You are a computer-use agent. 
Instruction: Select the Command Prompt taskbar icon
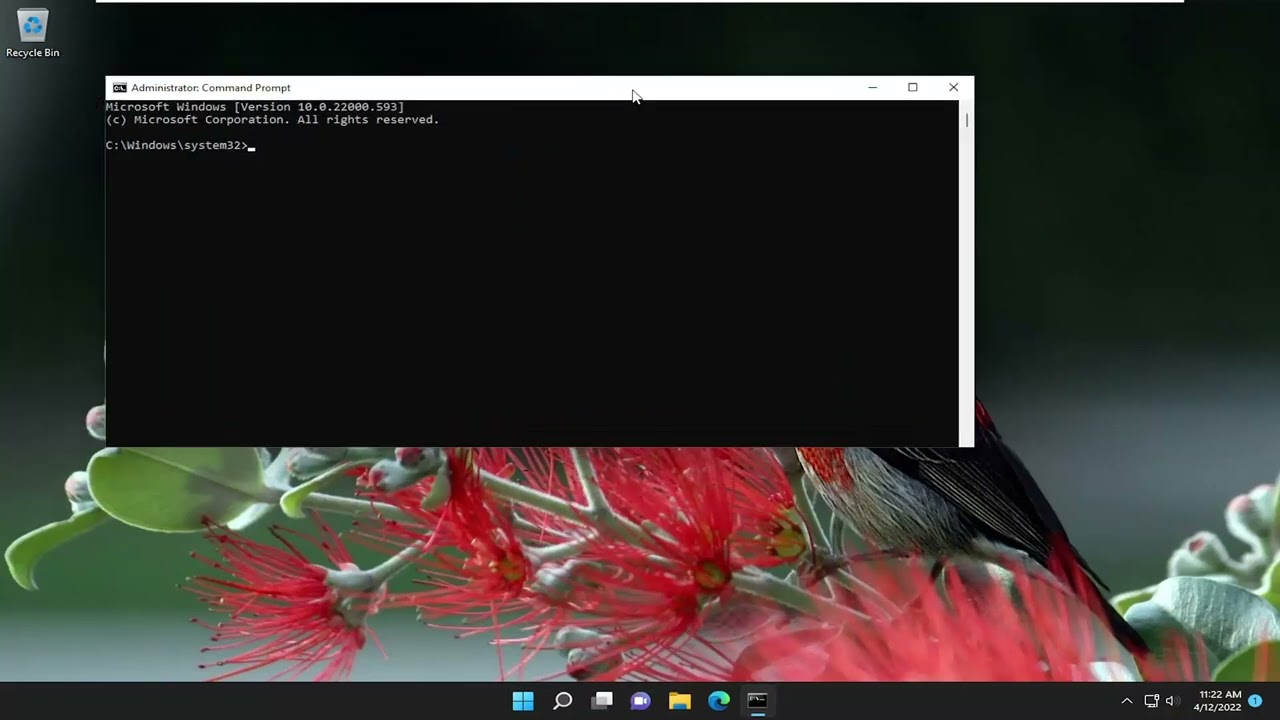point(758,701)
